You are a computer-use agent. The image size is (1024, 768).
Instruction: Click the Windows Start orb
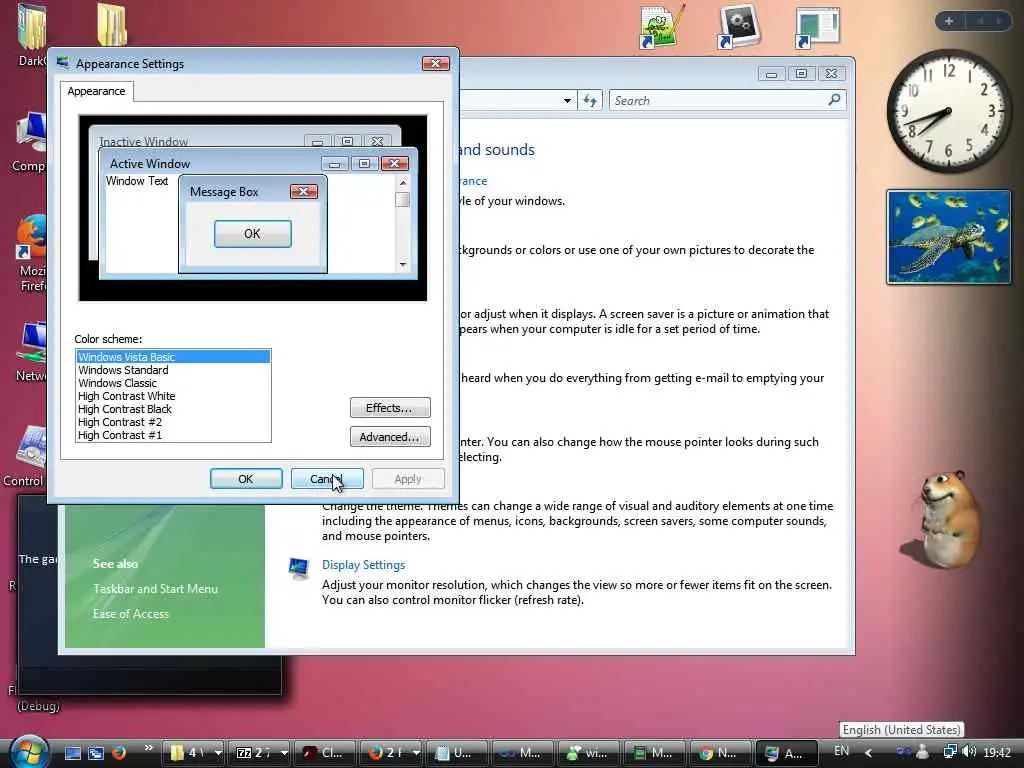pyautogui.click(x=27, y=752)
